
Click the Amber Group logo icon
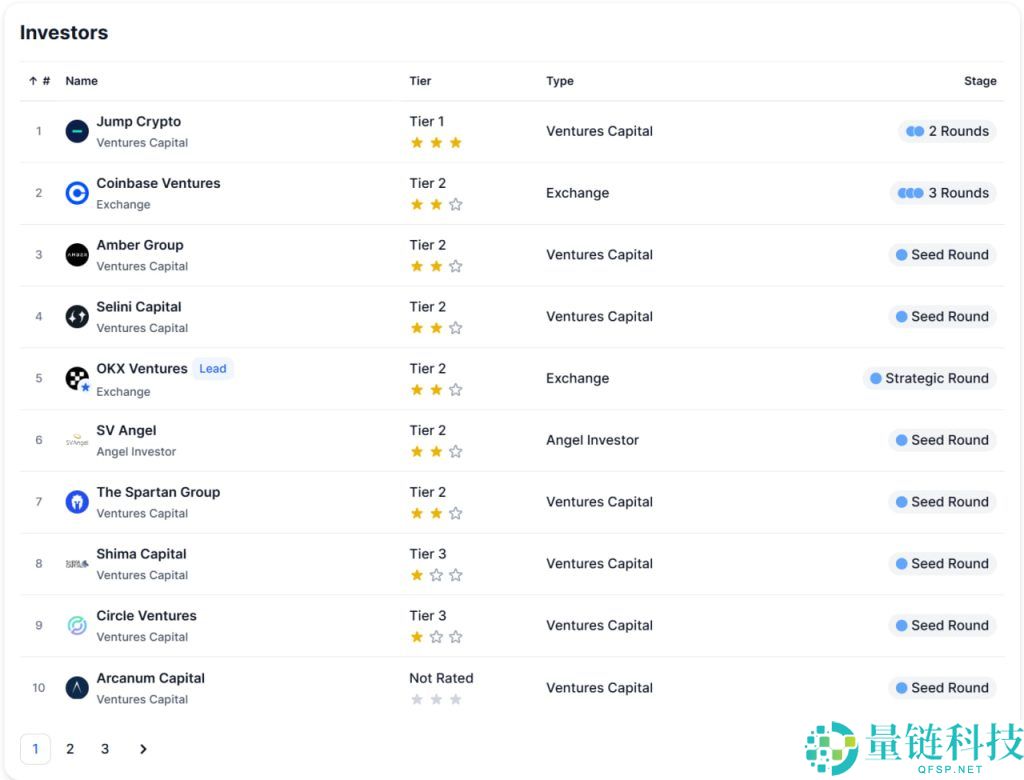(77, 255)
